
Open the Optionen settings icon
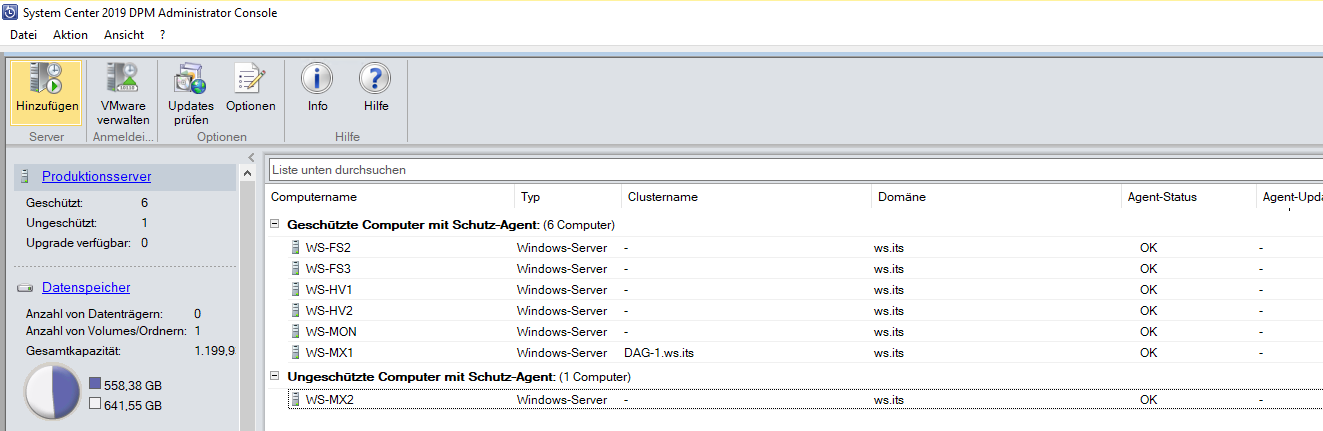[x=250, y=79]
